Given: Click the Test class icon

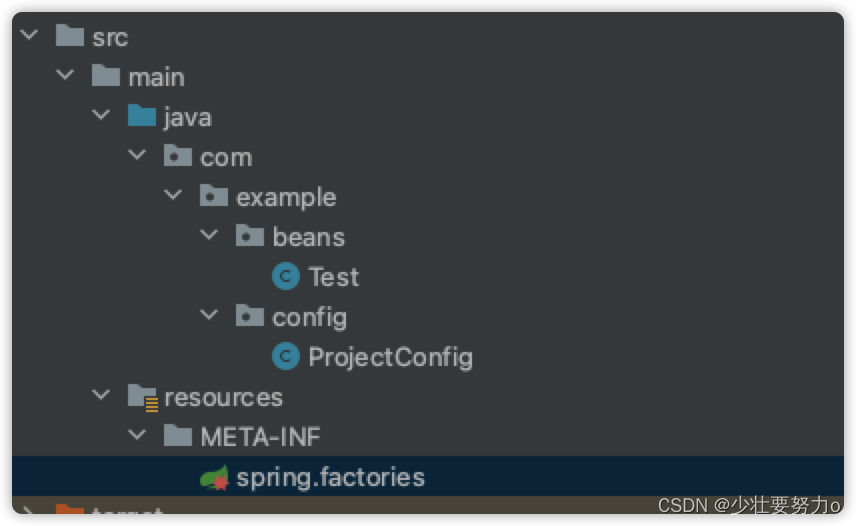Looking at the screenshot, I should (287, 277).
